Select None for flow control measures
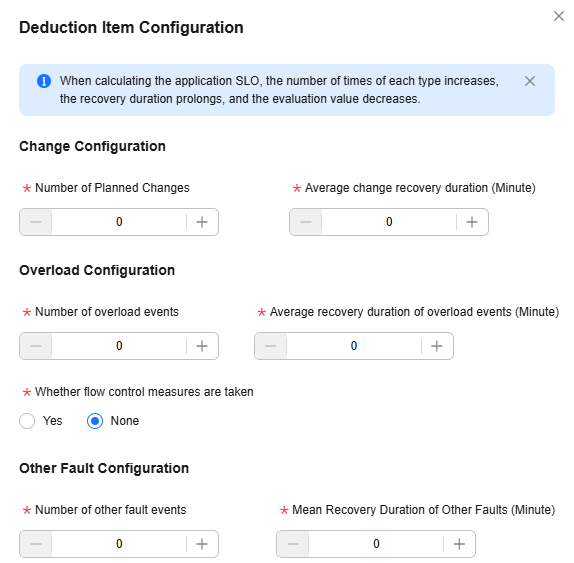 (95, 421)
